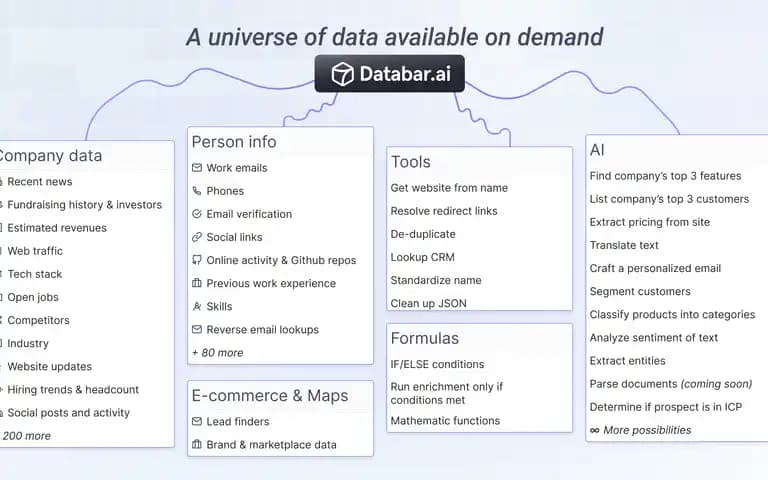Click the Github icon beside Online activity
768x480 pixels.
pyautogui.click(x=197, y=260)
